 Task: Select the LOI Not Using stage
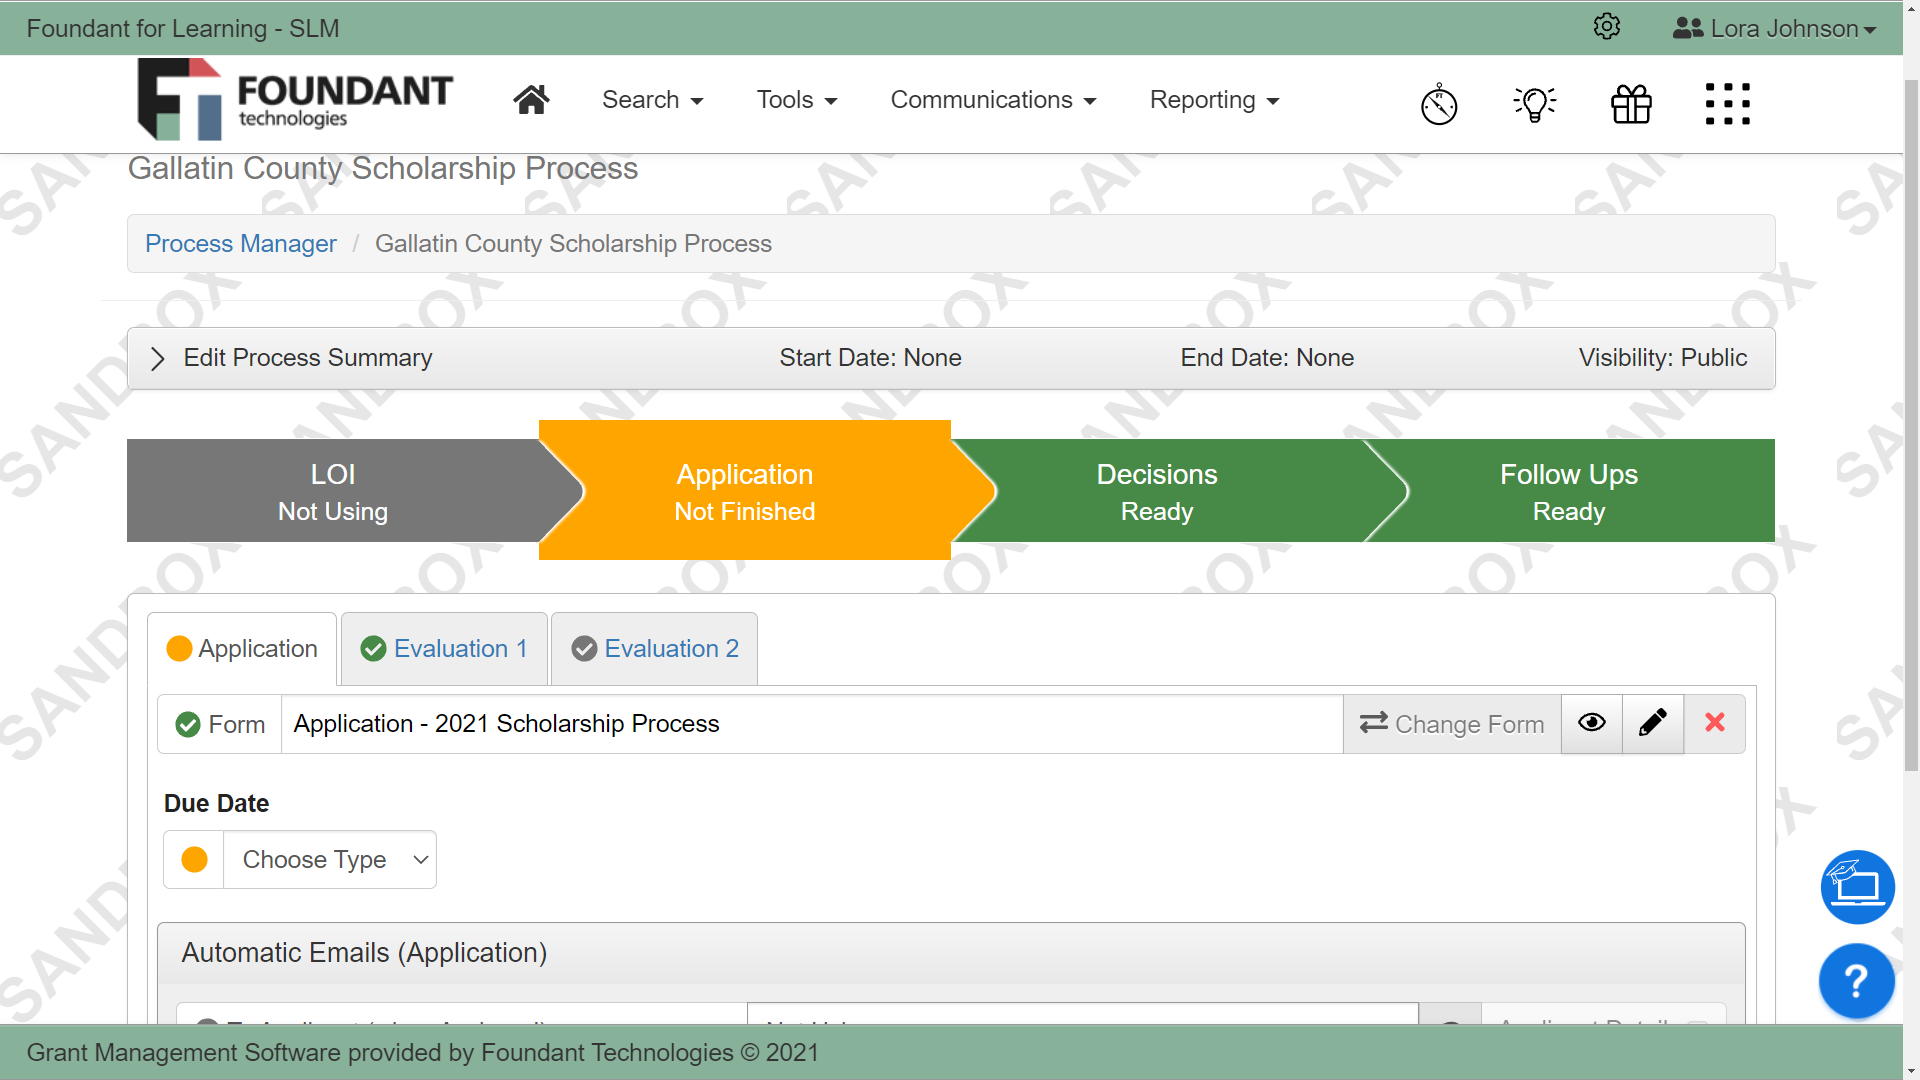pyautogui.click(x=333, y=491)
